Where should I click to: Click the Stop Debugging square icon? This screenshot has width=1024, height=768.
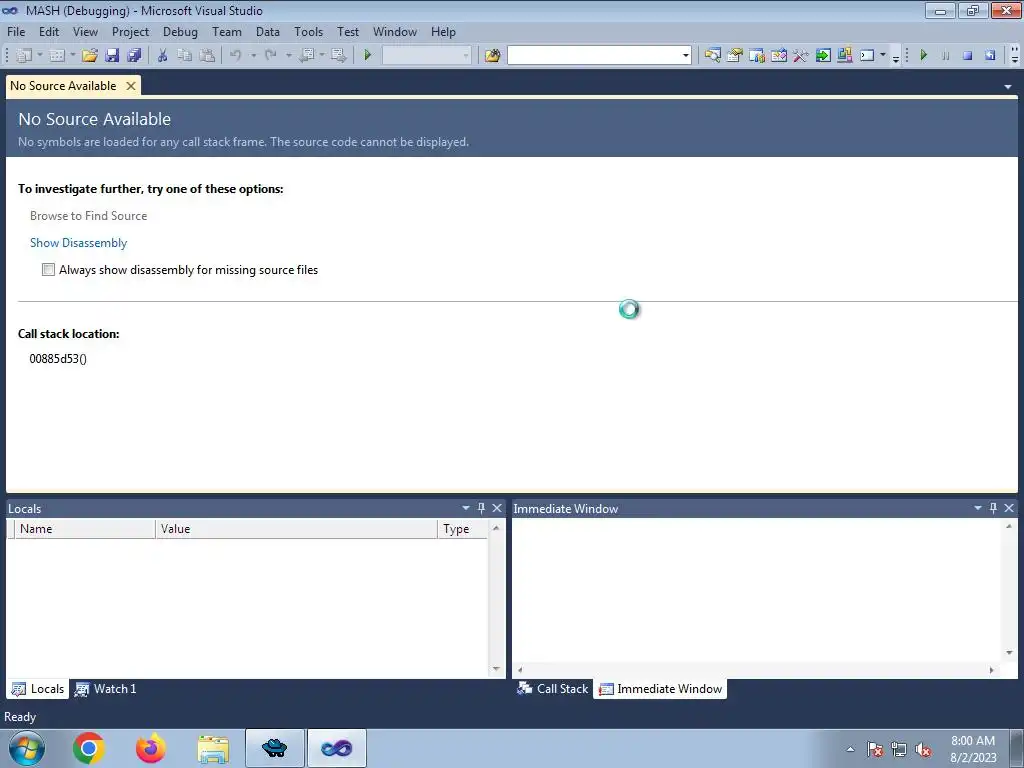(968, 56)
